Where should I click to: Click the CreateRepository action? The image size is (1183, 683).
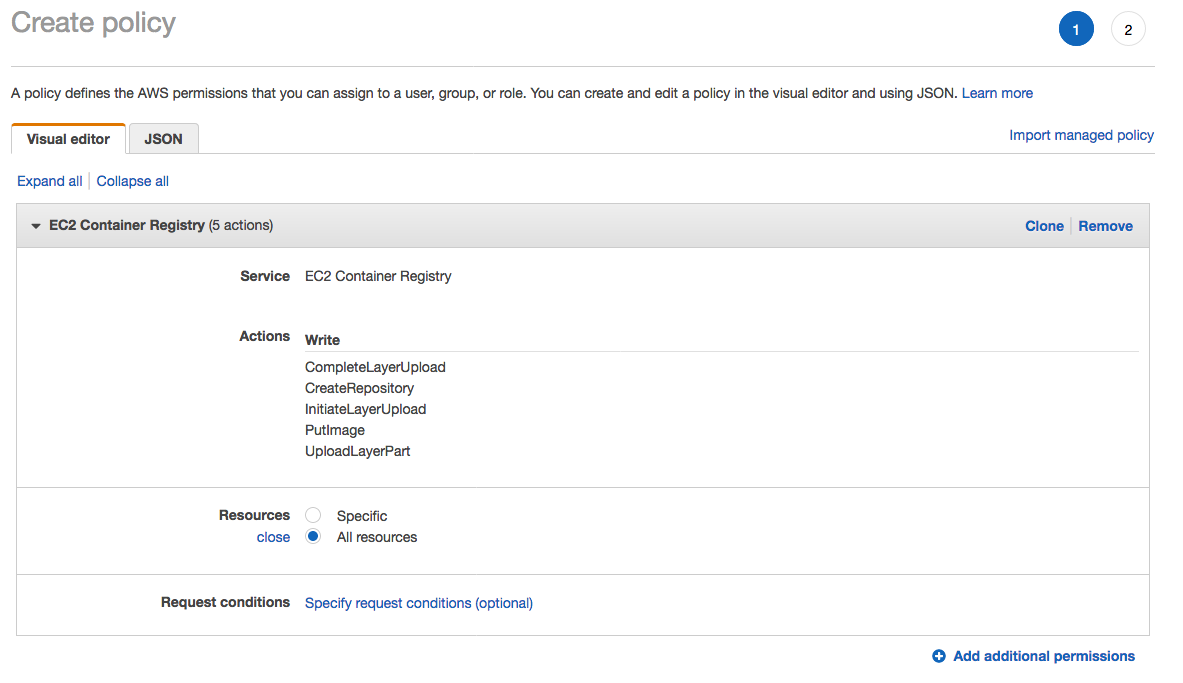tap(359, 389)
